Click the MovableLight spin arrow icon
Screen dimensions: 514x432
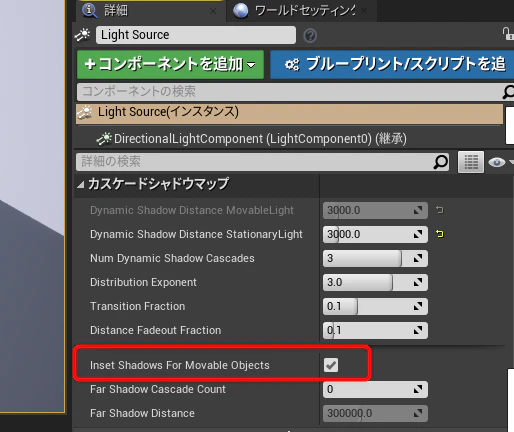click(x=418, y=210)
